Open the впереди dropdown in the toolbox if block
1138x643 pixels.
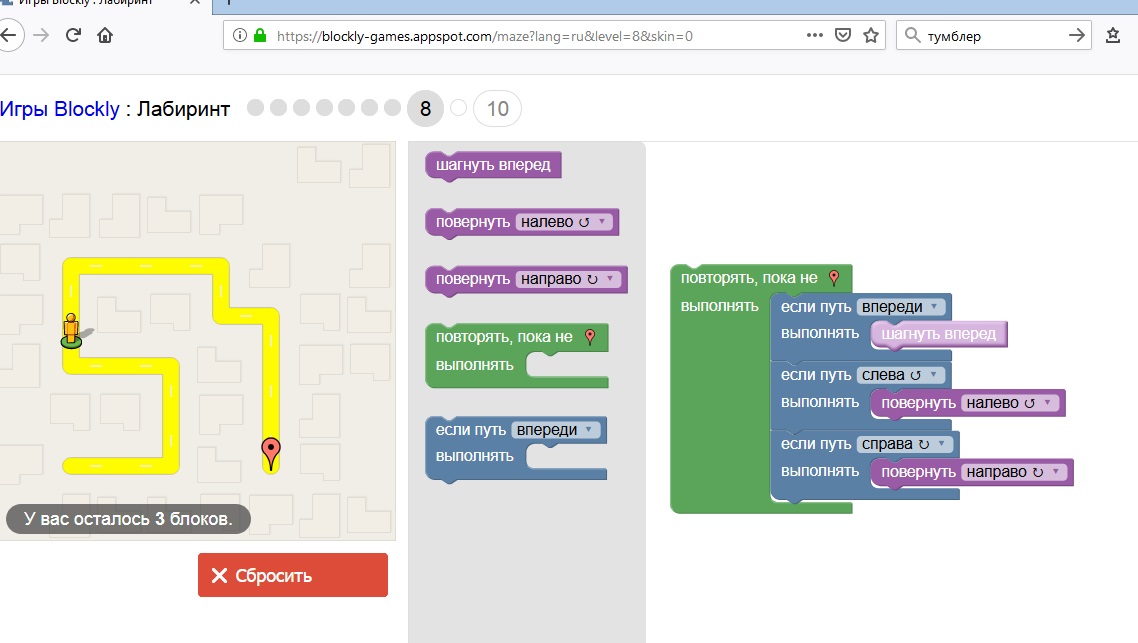tap(557, 430)
